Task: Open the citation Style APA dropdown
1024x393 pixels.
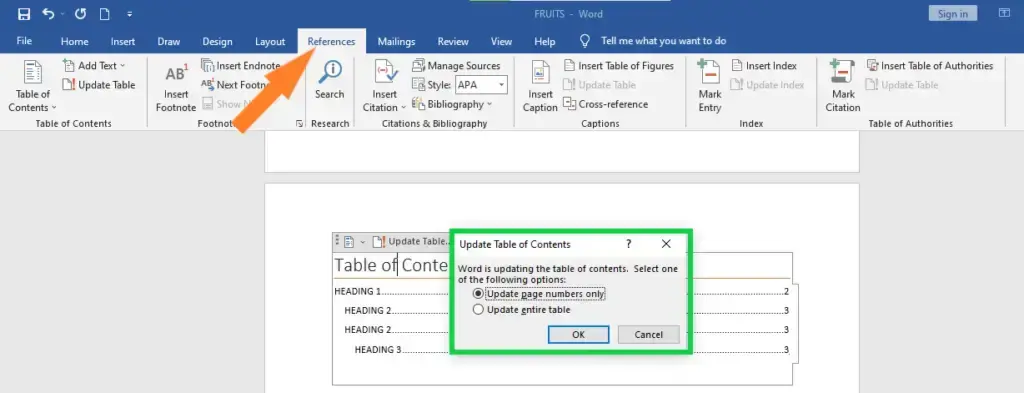Action: click(x=481, y=85)
